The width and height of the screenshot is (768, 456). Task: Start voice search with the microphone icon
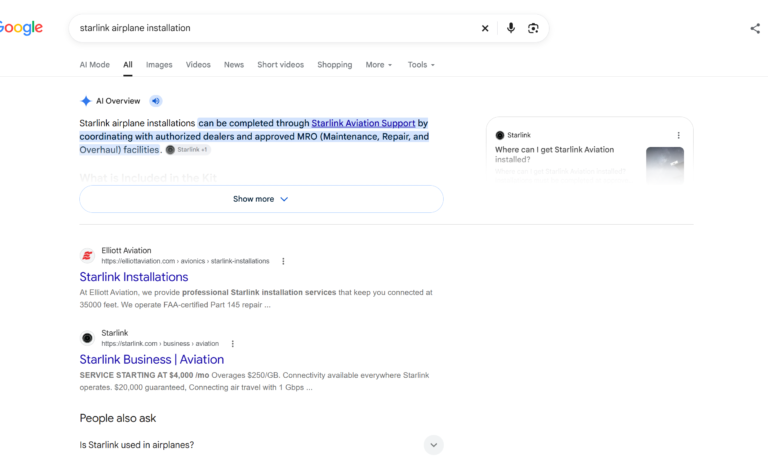pos(510,28)
